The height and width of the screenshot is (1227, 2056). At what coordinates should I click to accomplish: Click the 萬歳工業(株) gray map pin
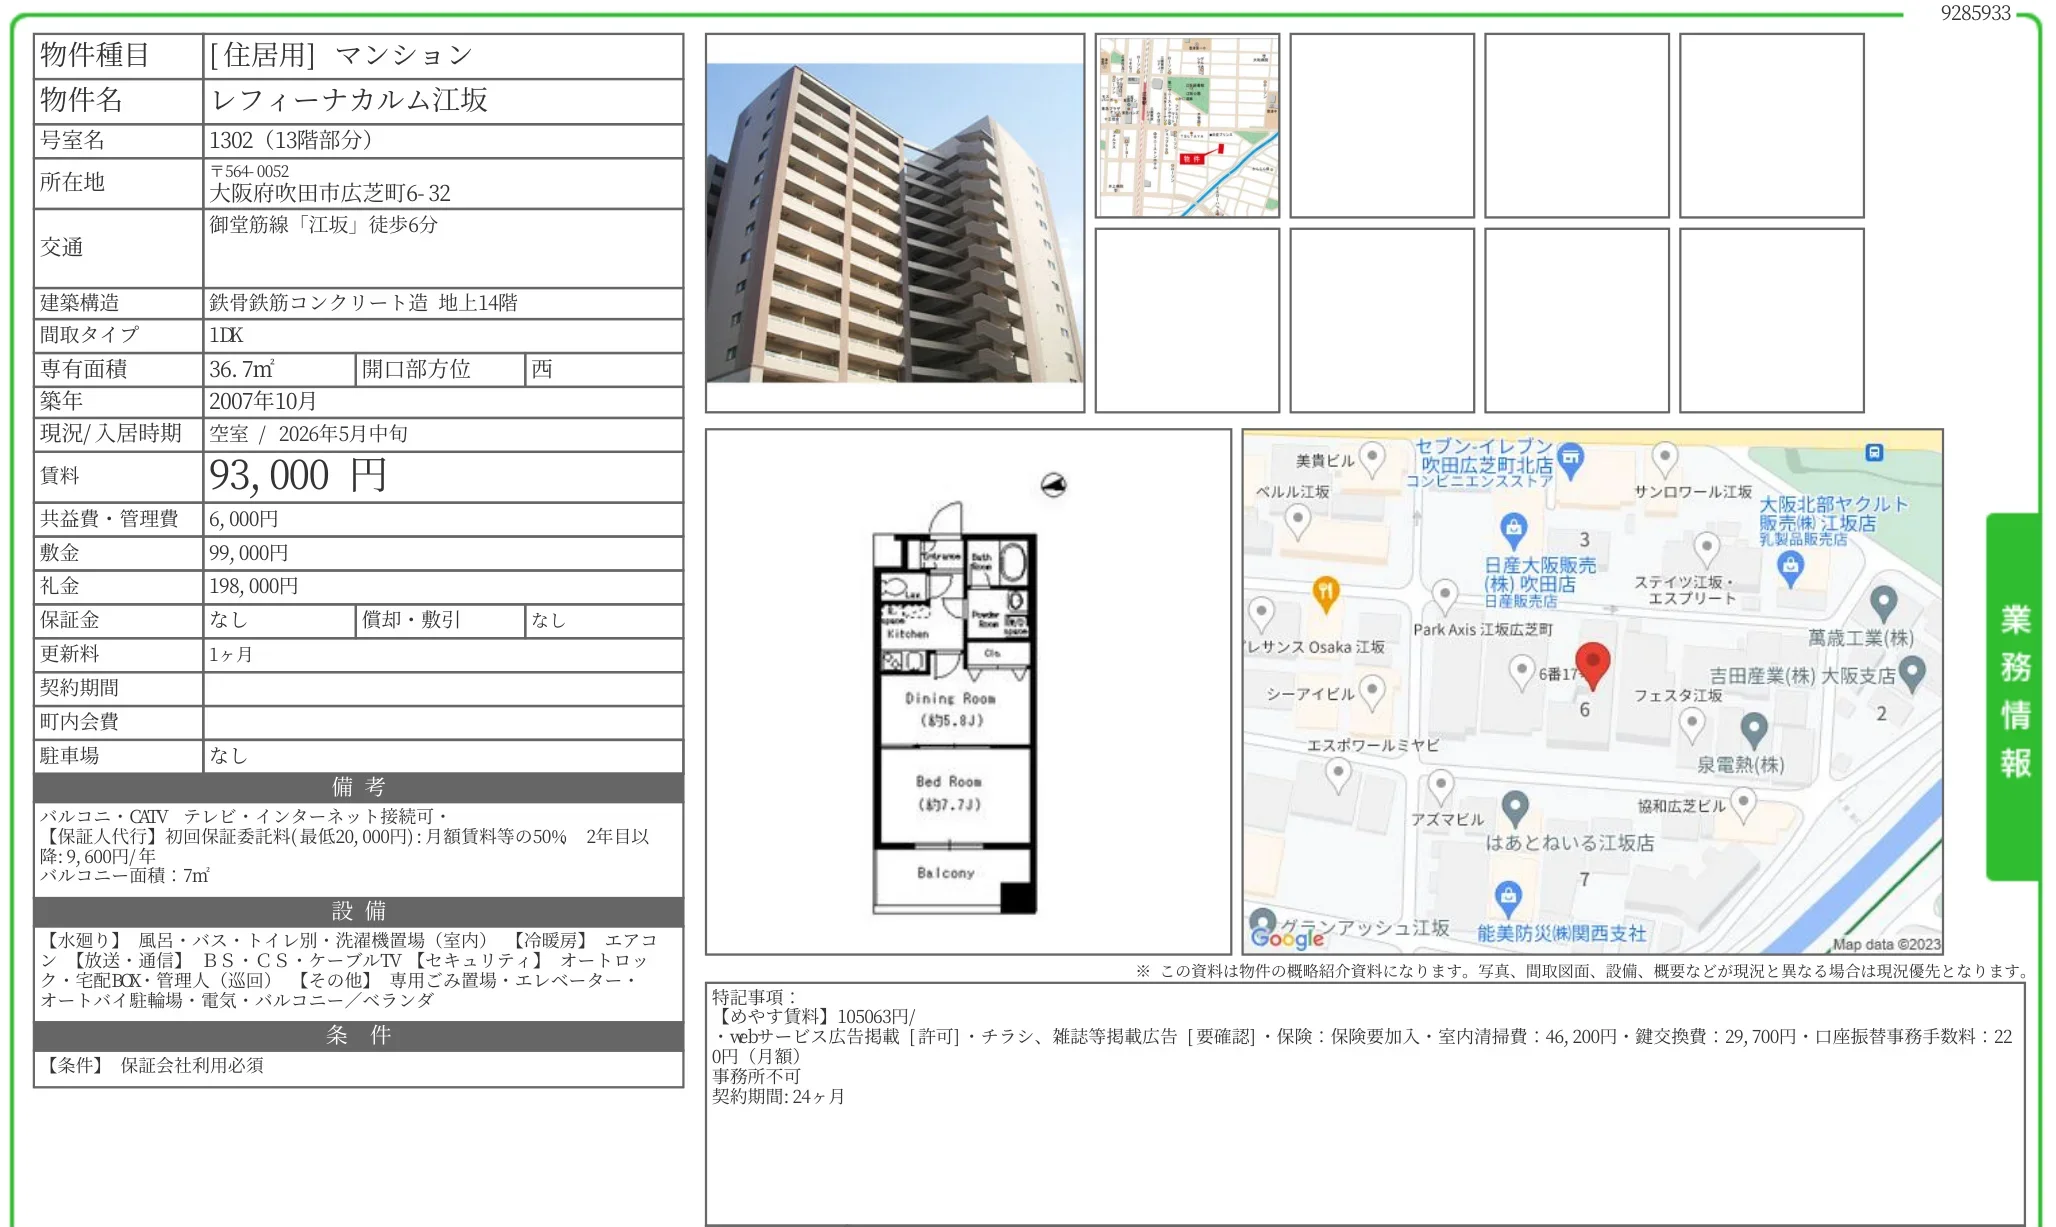pyautogui.click(x=1883, y=602)
